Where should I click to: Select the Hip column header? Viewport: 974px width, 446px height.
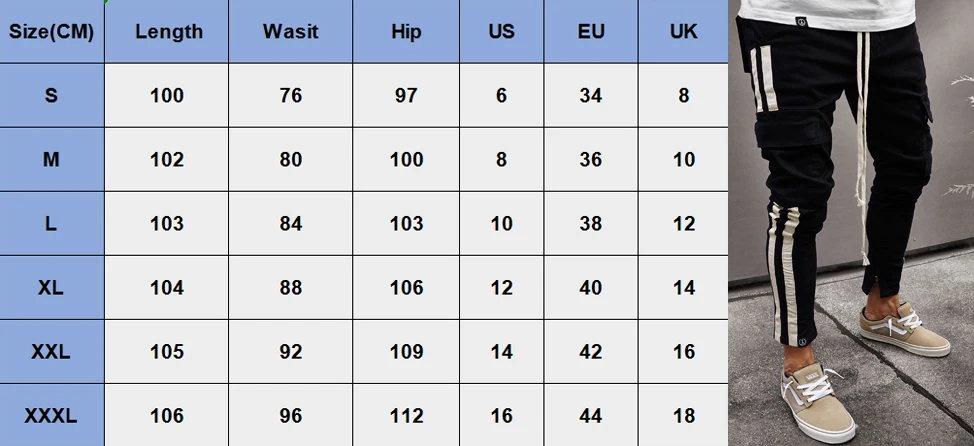pyautogui.click(x=406, y=31)
